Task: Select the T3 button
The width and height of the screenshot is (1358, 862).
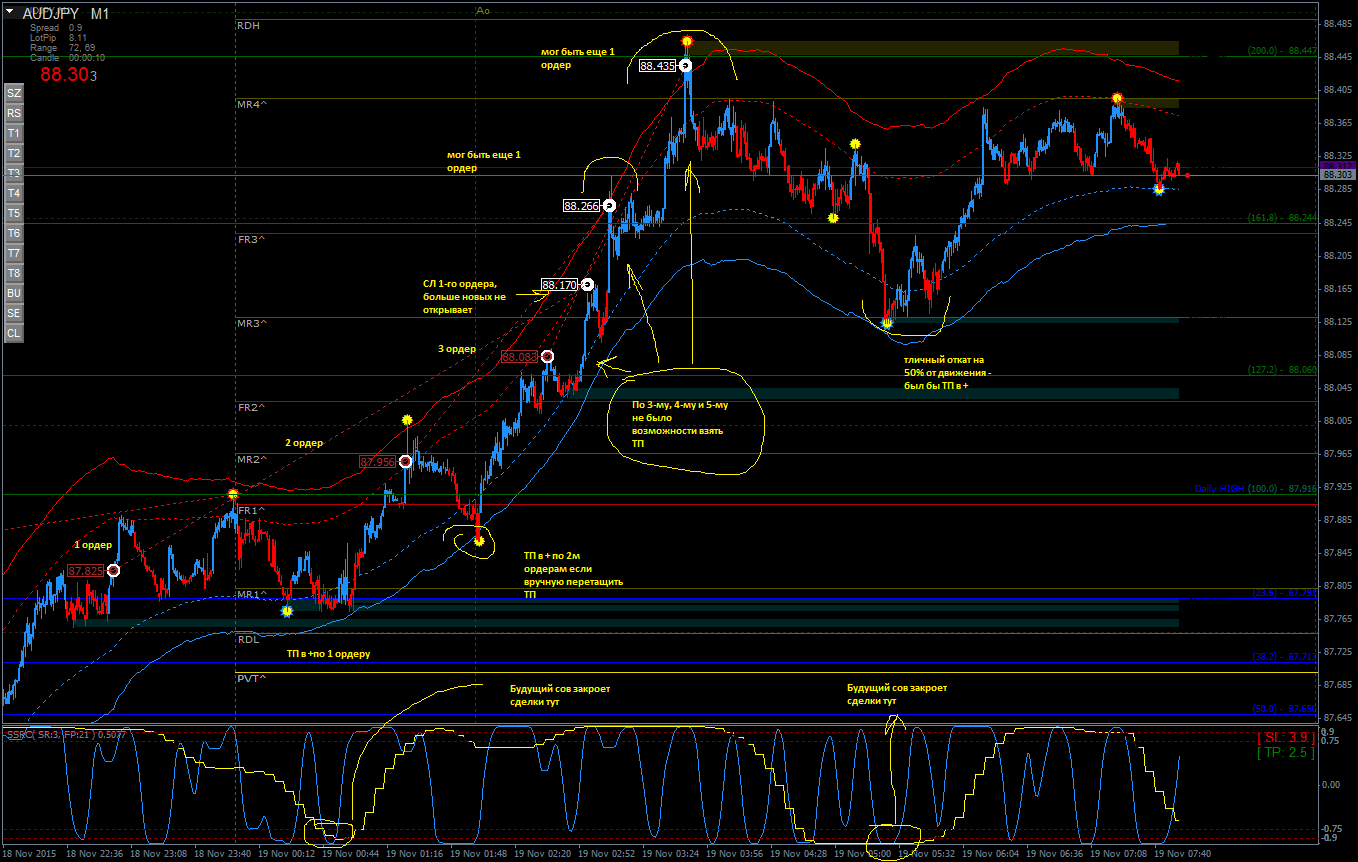Action: 14,173
